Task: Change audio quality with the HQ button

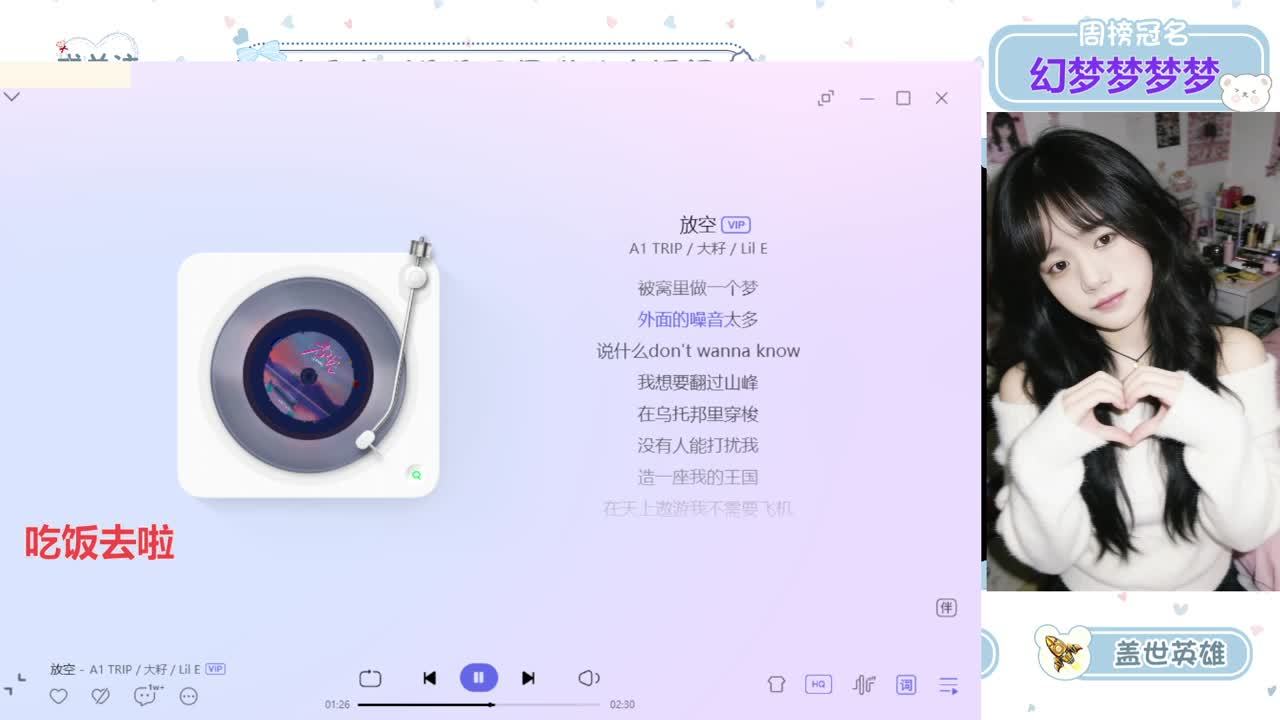Action: [x=818, y=685]
